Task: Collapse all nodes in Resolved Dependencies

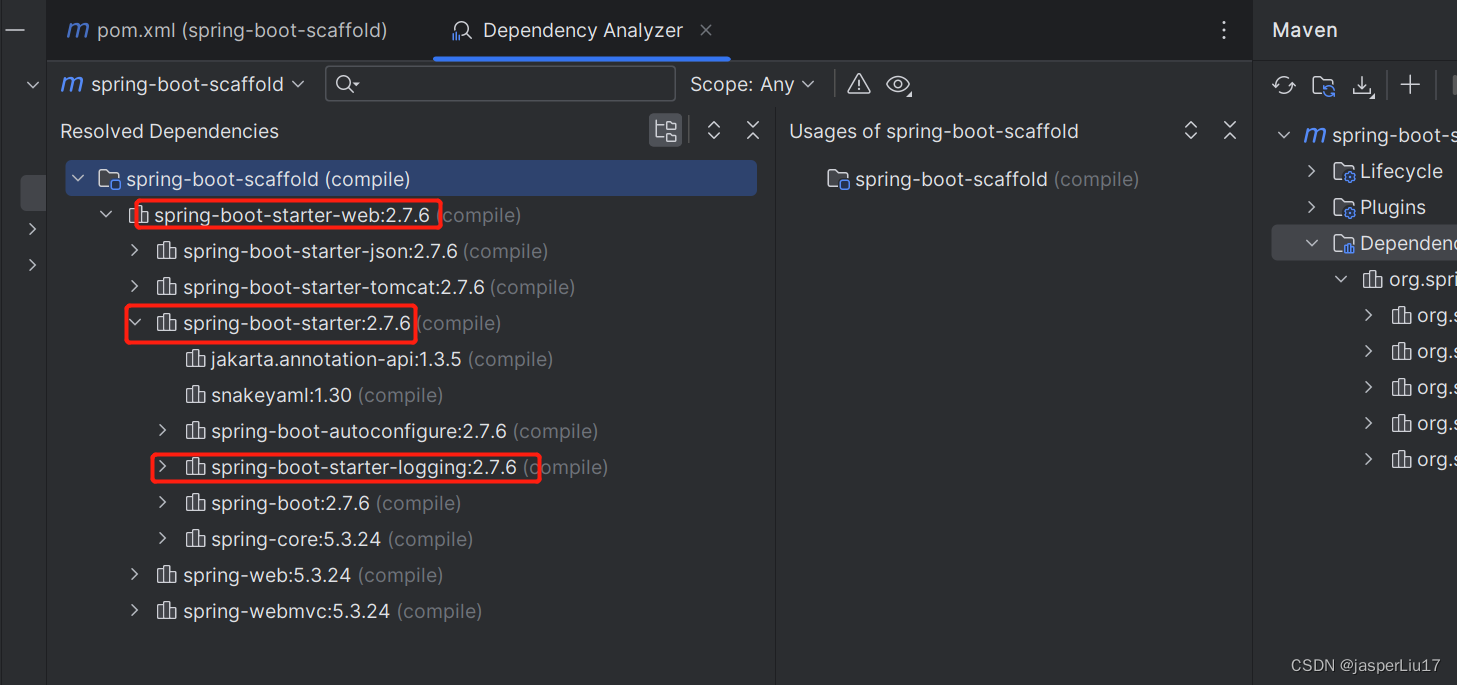Action: pos(752,130)
